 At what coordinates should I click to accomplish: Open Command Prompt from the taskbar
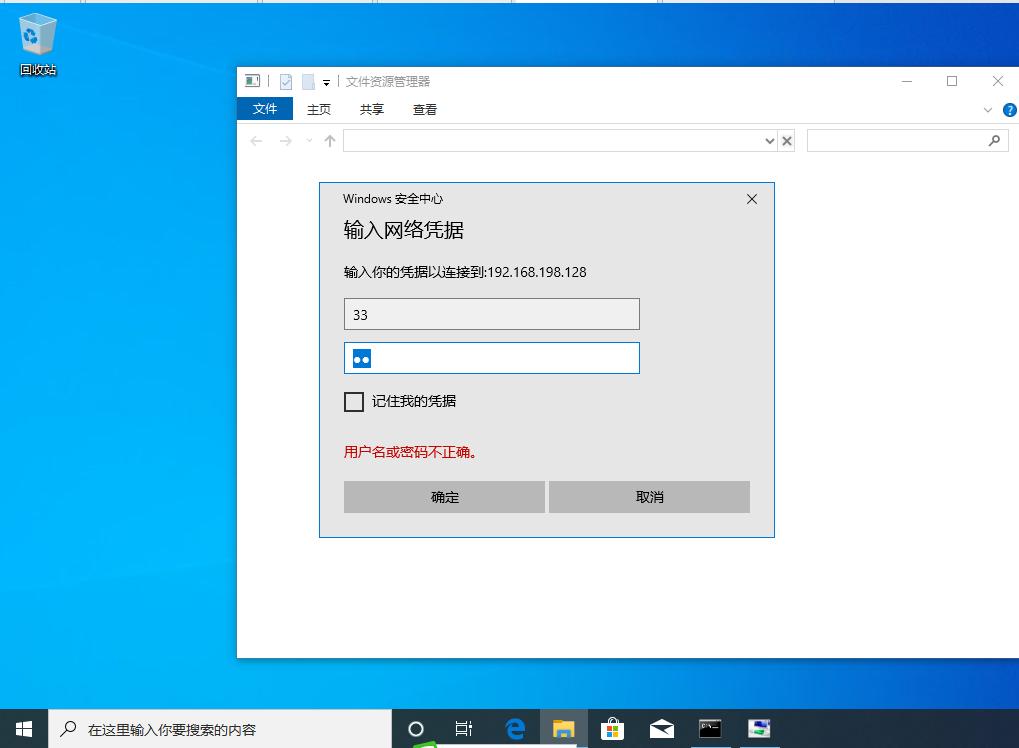pos(710,728)
